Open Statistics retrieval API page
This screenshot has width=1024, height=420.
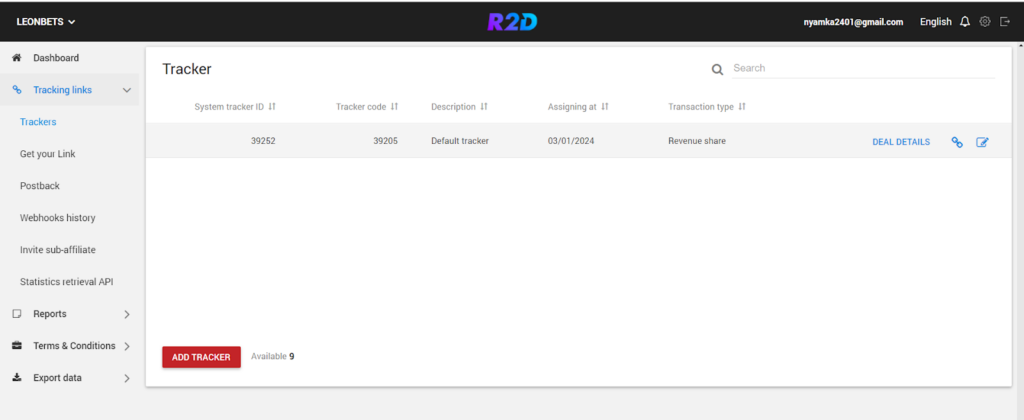(69, 282)
